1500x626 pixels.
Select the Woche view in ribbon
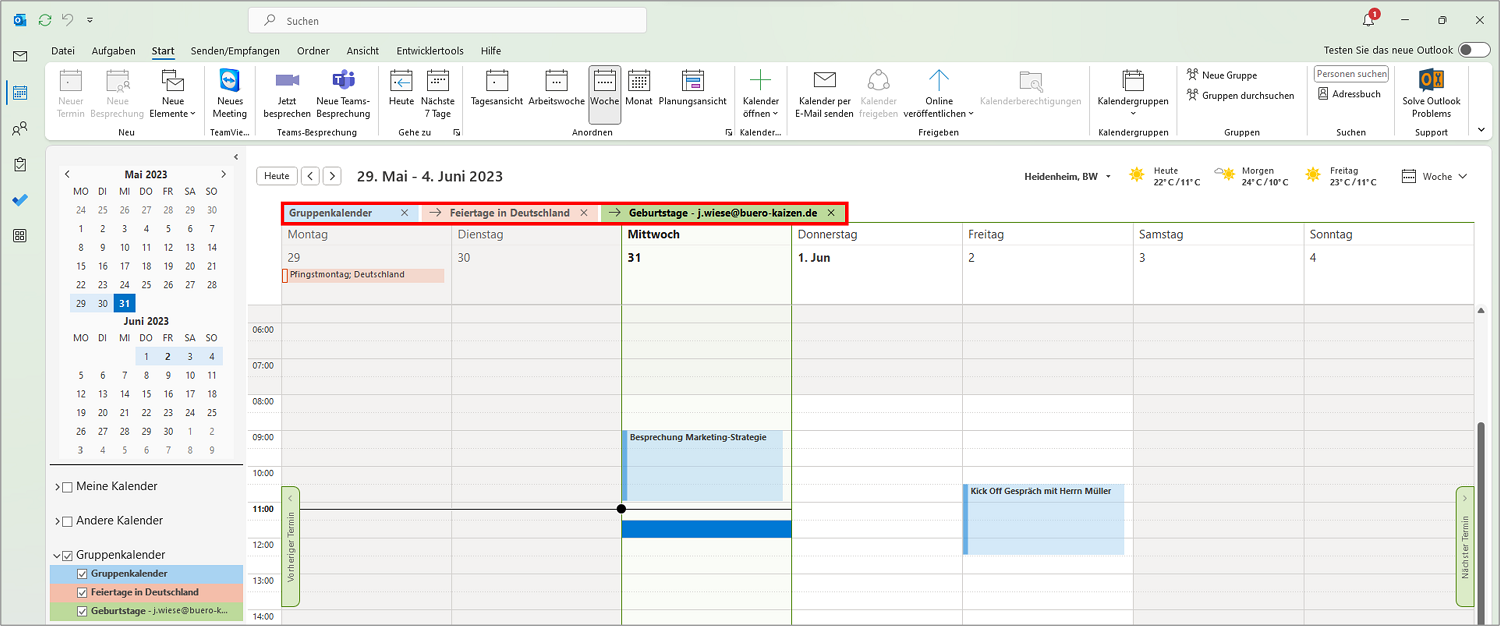coord(605,94)
